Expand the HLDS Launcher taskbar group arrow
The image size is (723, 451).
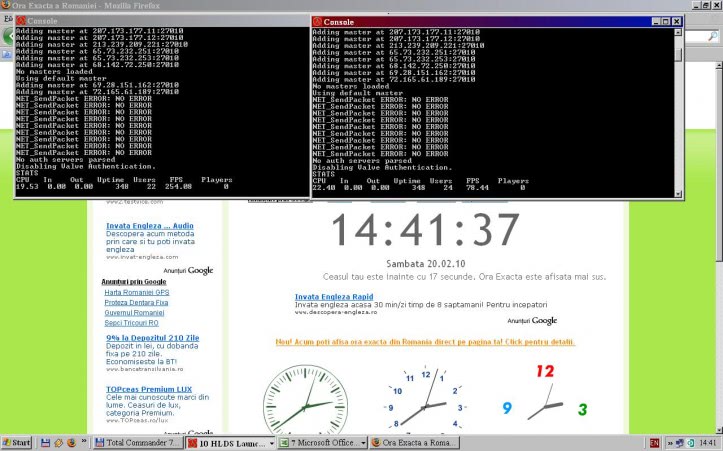tap(270, 442)
